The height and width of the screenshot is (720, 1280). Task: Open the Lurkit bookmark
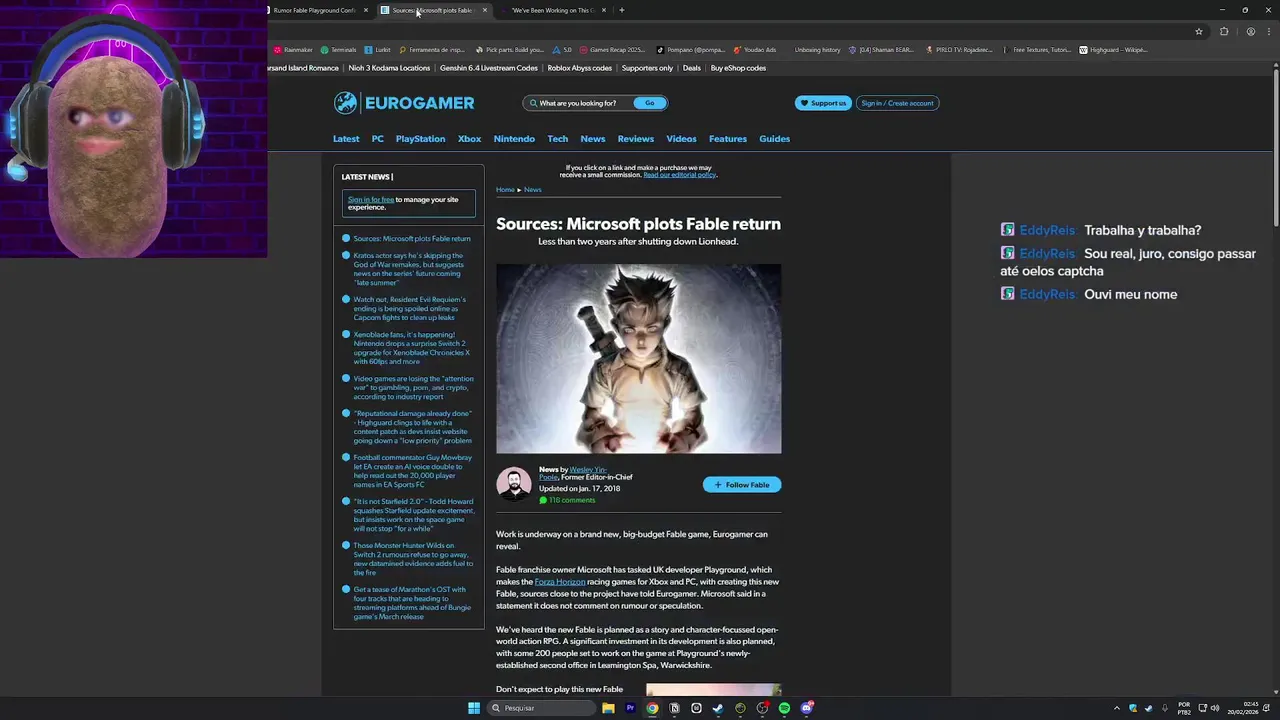click(378, 49)
